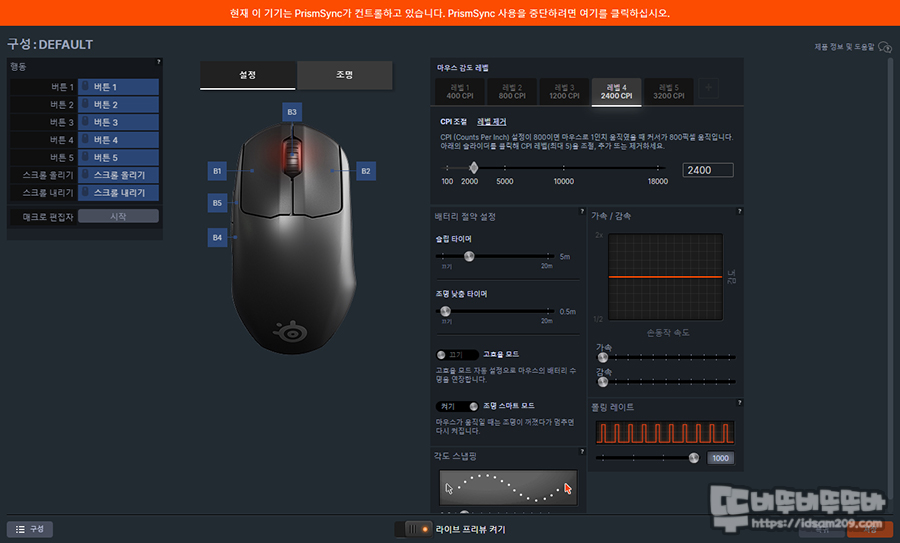
Task: Toggle the 라이브 프리뷰 switch
Action: coord(413,529)
